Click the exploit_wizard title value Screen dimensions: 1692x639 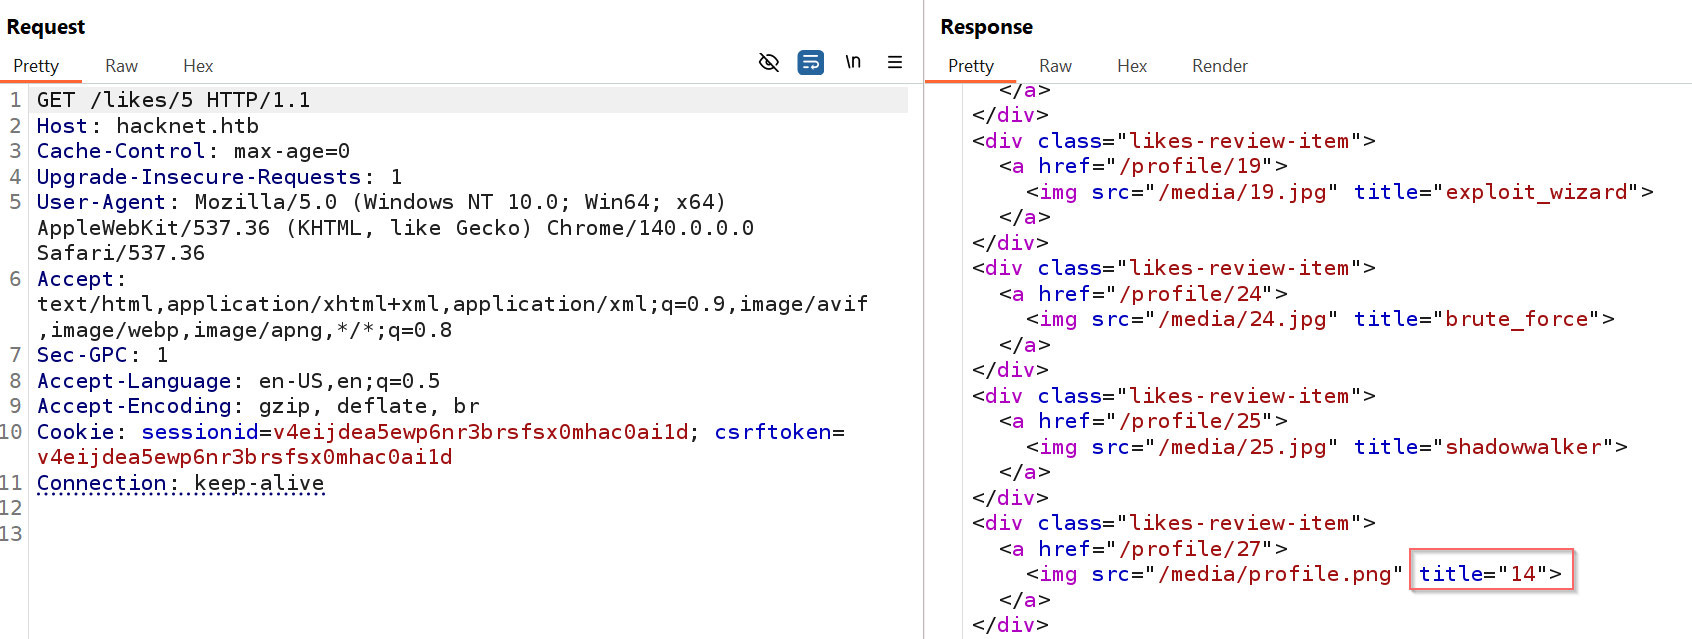1535,192
